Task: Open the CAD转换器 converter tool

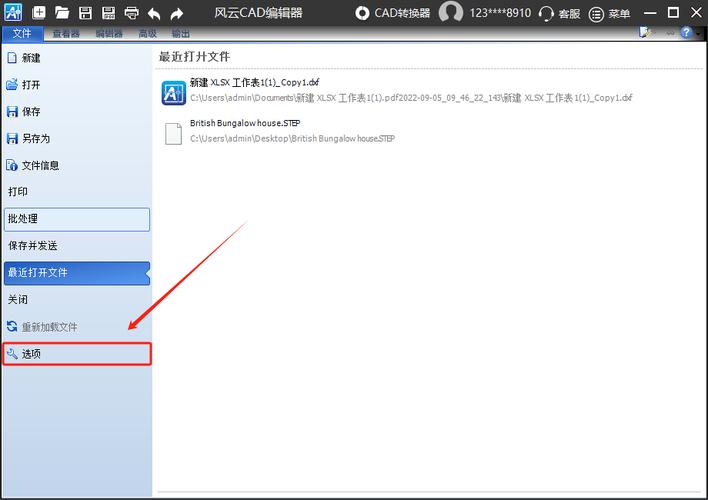Action: coord(393,13)
